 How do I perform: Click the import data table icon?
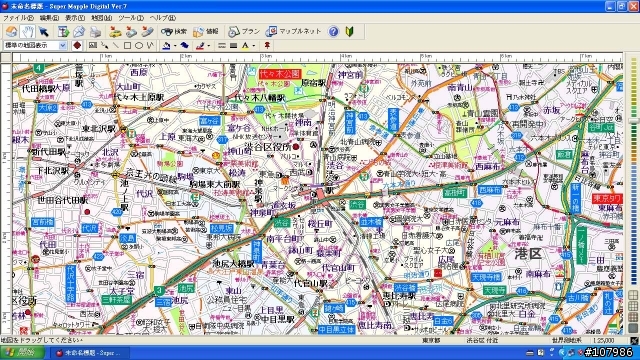pos(63,31)
